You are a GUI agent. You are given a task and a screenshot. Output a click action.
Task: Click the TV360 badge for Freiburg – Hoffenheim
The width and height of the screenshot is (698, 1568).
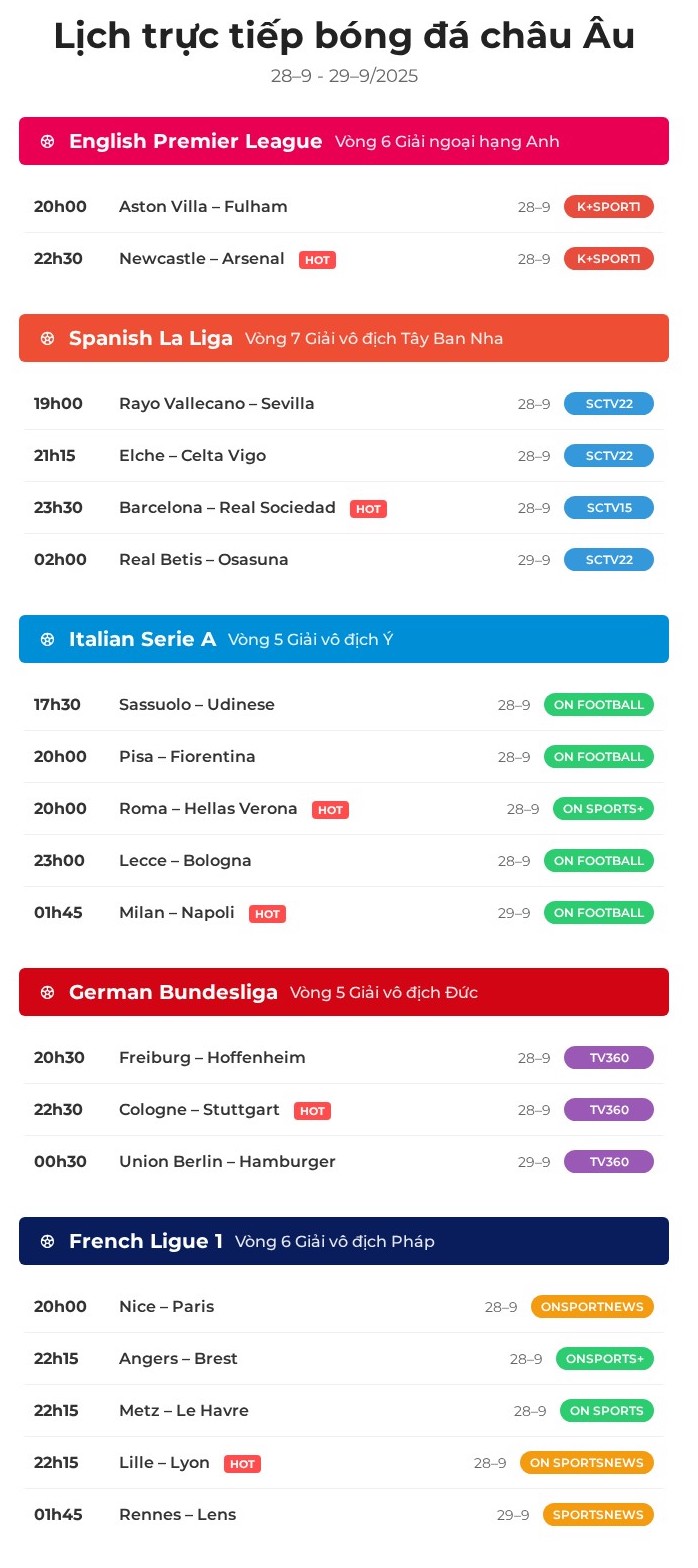pos(608,1058)
